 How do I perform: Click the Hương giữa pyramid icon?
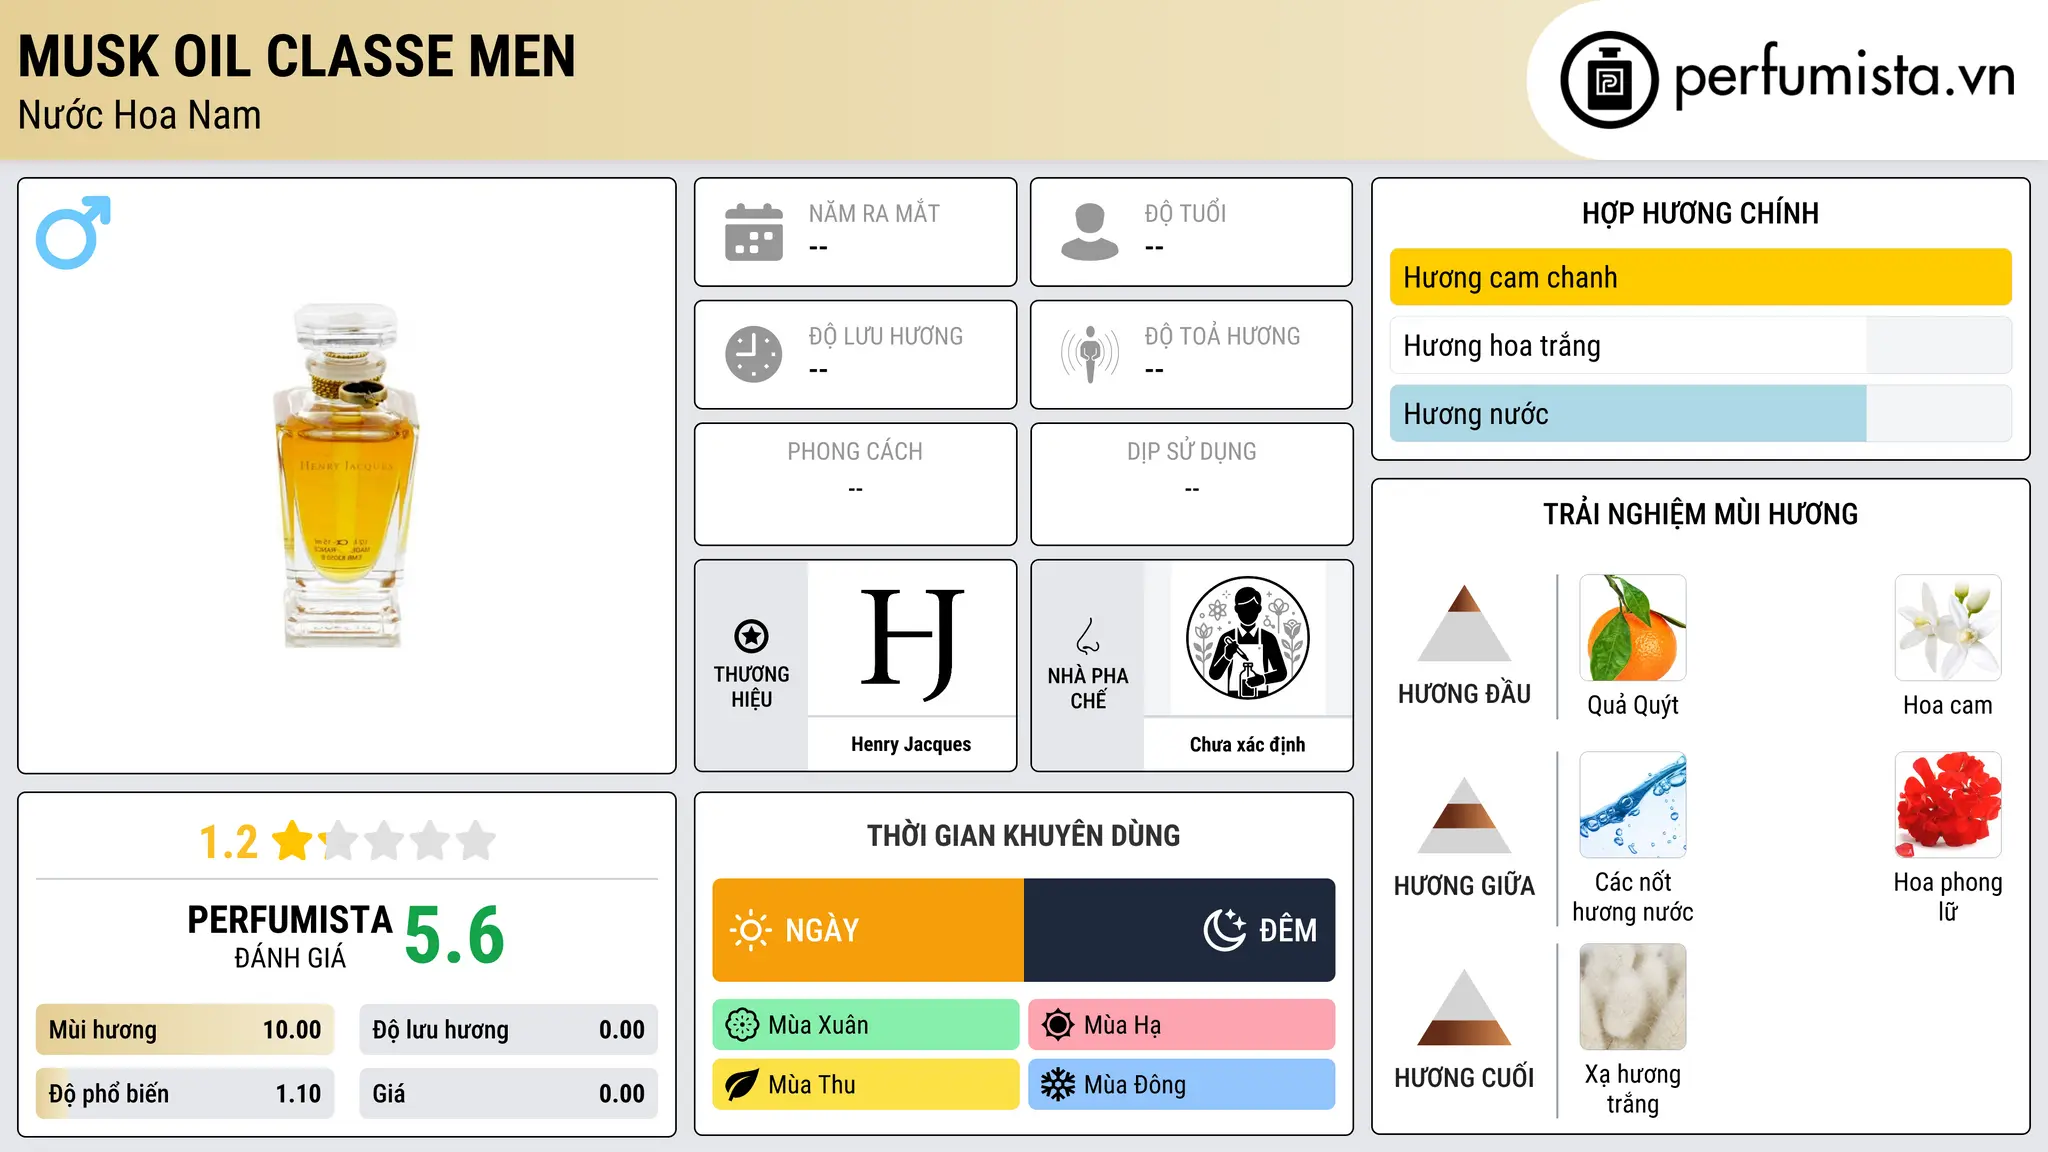coord(1464,815)
